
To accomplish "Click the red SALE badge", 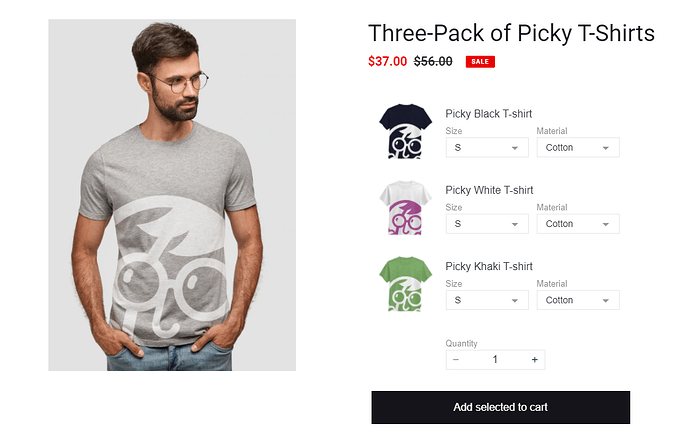I will click(x=480, y=62).
